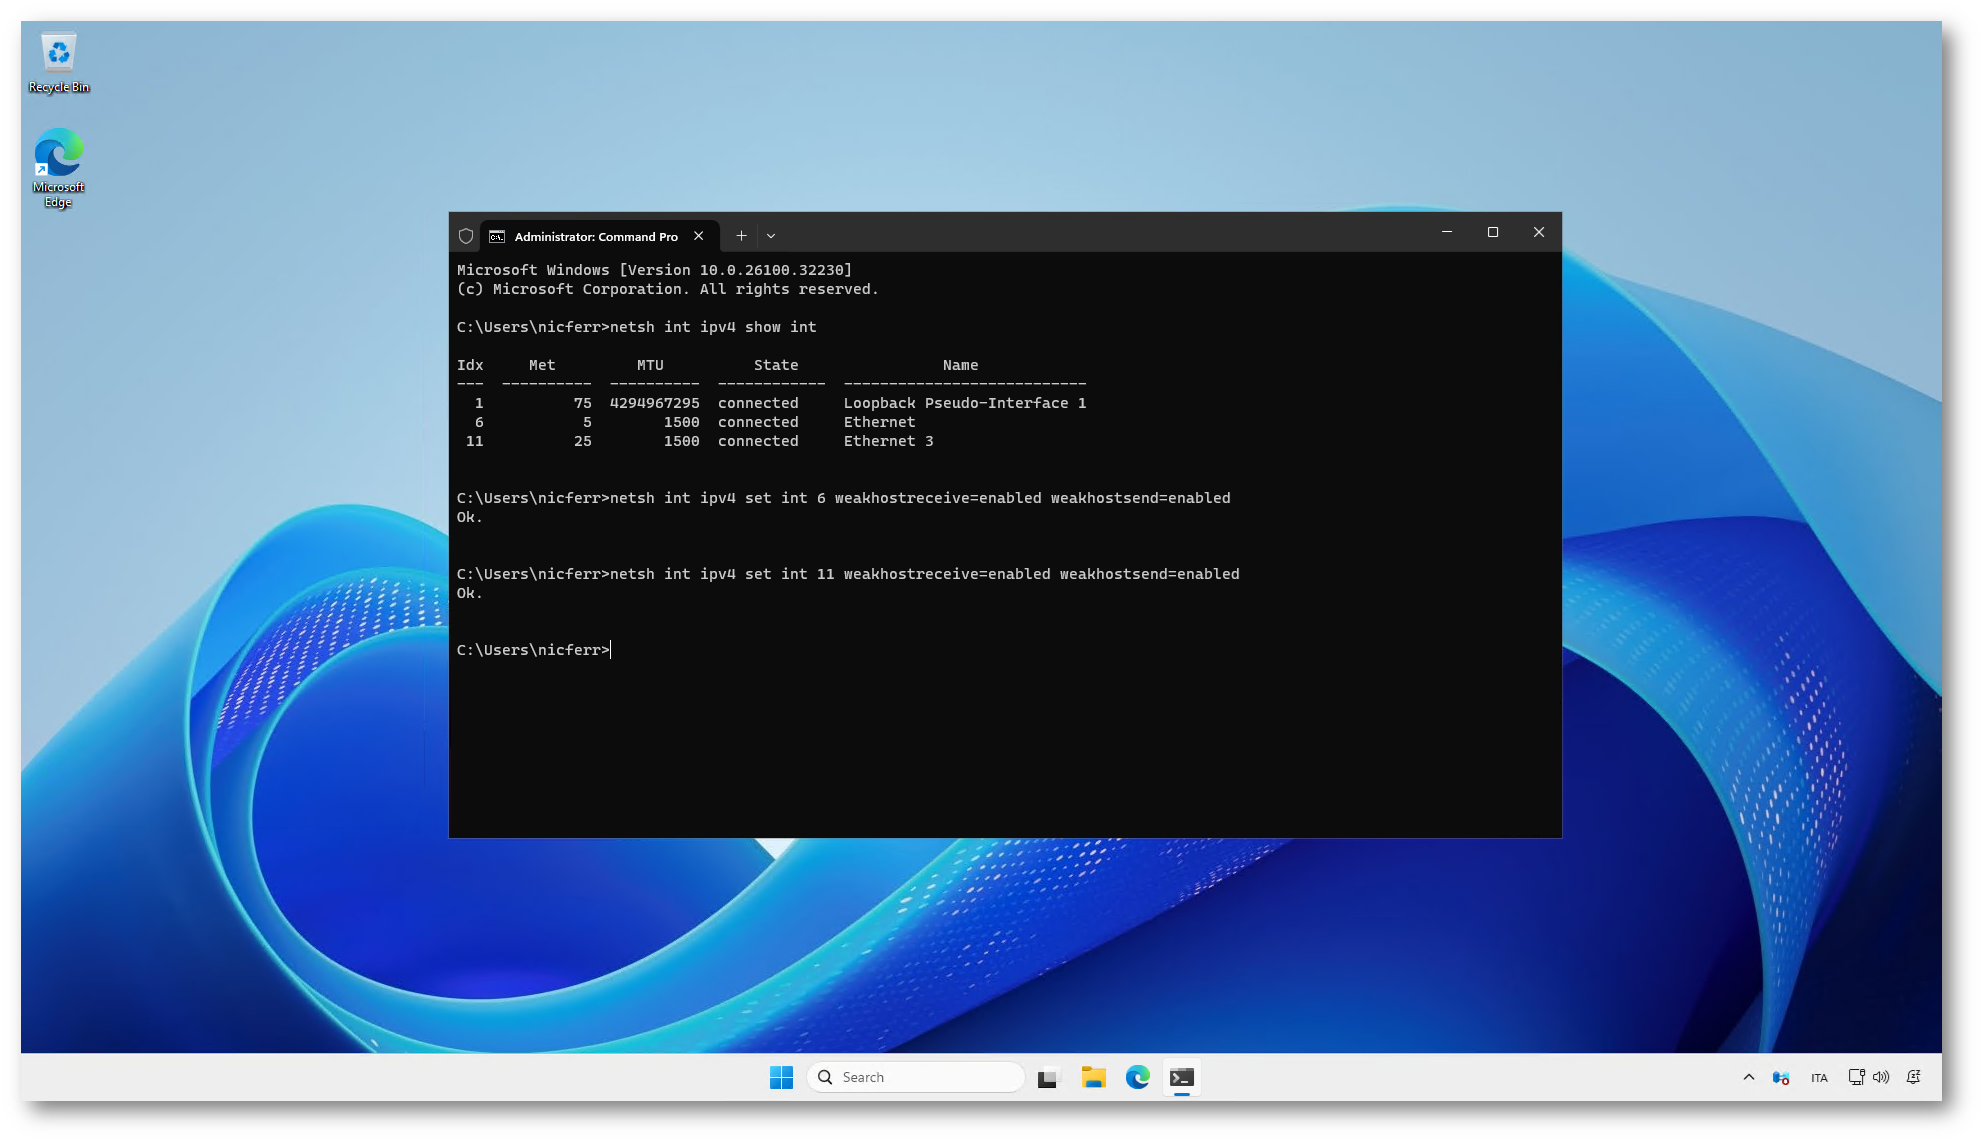Open the Recycle Bin desktop icon
The image size is (1984, 1143).
(59, 63)
